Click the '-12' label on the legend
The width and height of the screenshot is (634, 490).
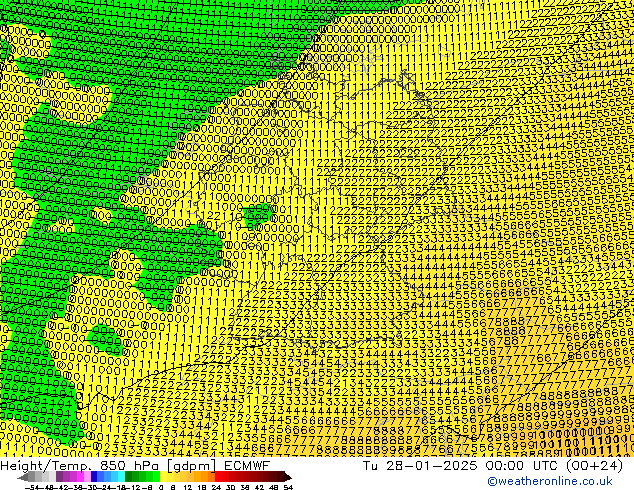[x=133, y=488]
